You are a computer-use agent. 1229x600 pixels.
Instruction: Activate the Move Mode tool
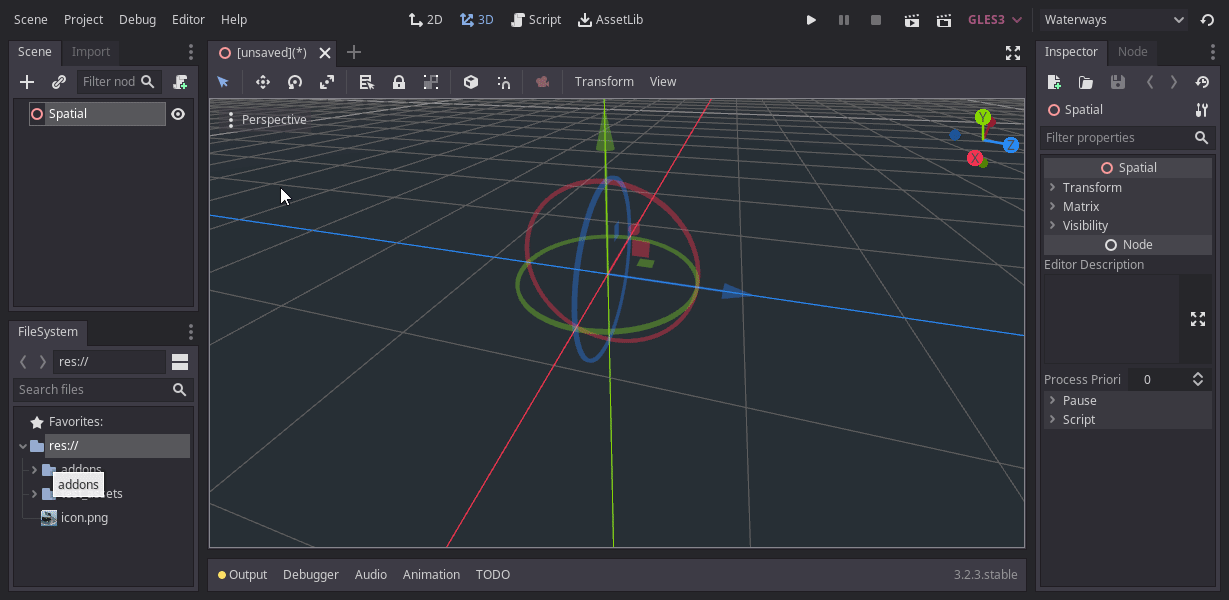(263, 82)
